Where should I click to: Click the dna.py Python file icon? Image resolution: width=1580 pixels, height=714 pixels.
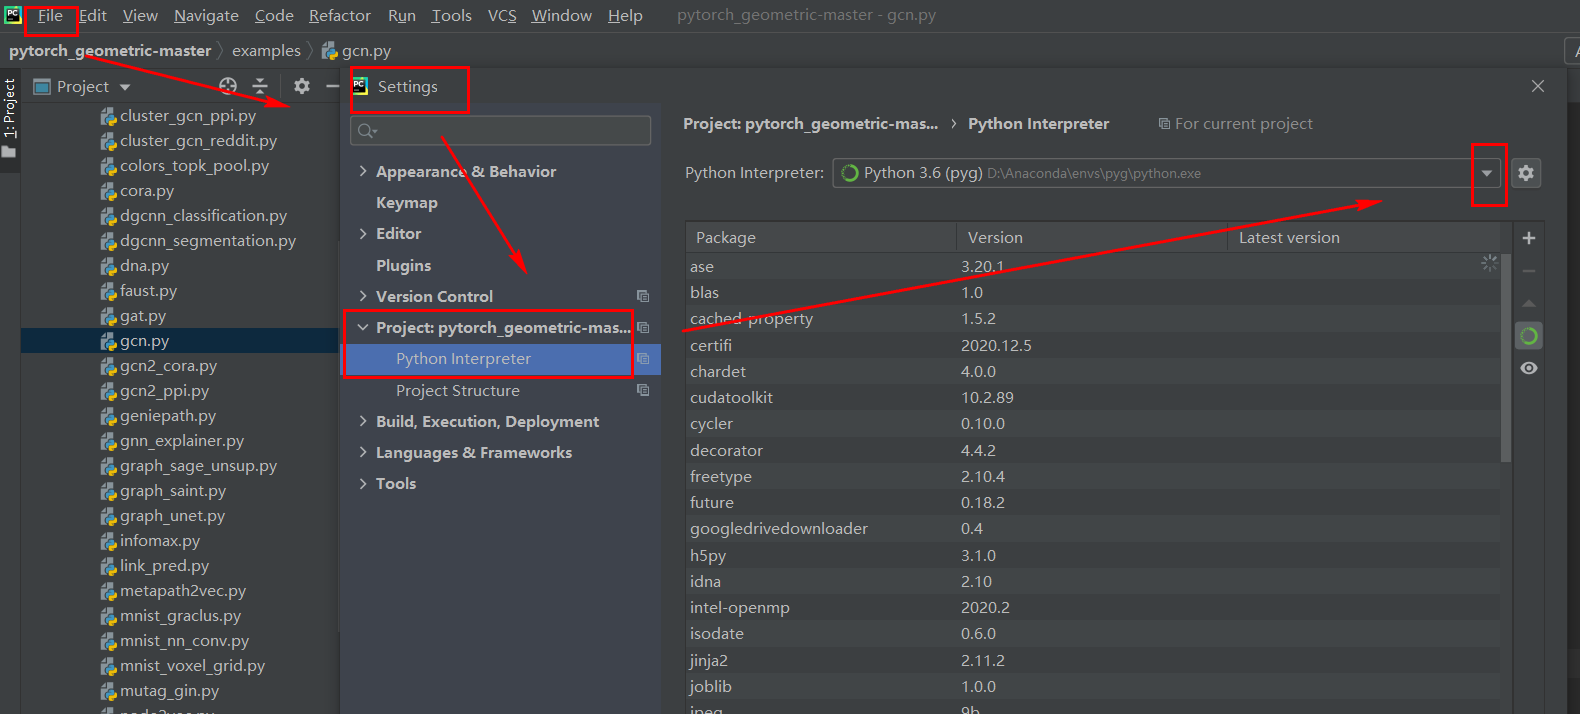pyautogui.click(x=108, y=266)
